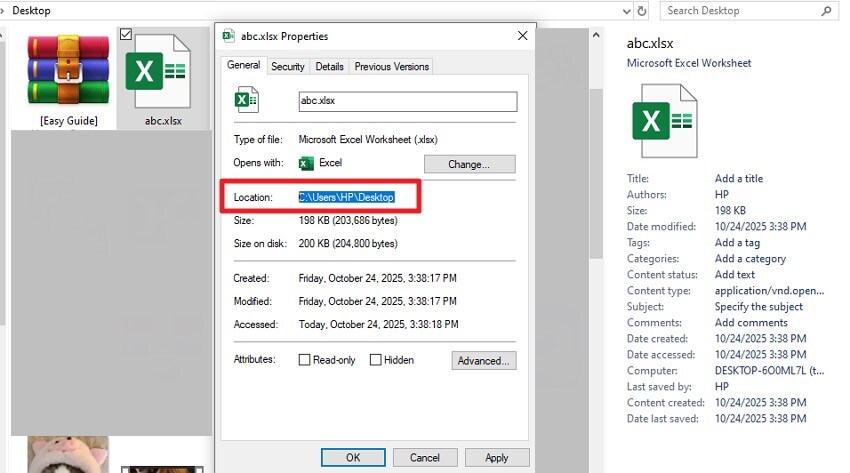Click the 198 KB (203,686 bytes) size text
The image size is (850, 473).
[x=348, y=221]
